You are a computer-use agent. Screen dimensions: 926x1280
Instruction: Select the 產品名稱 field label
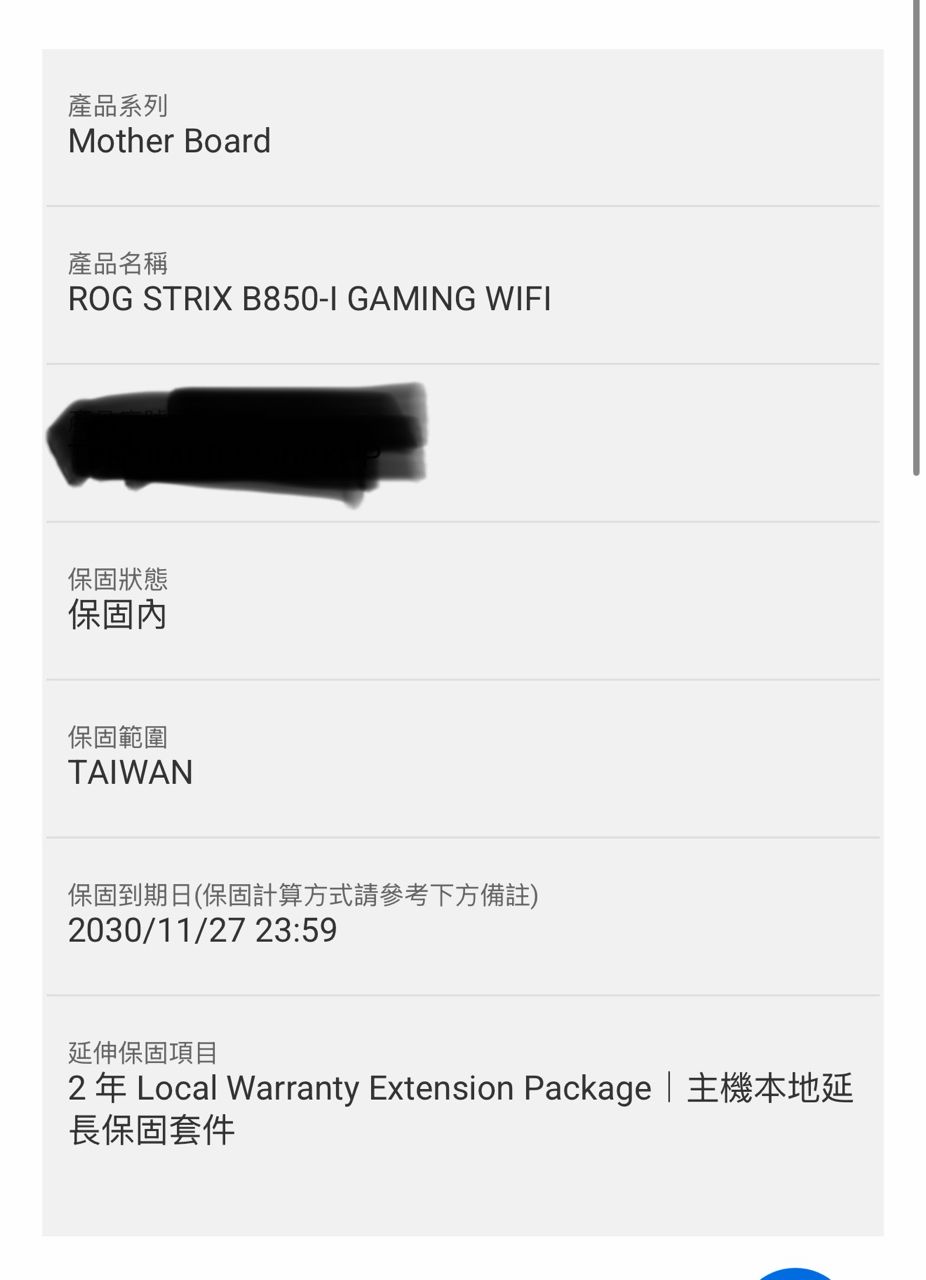[x=118, y=263]
